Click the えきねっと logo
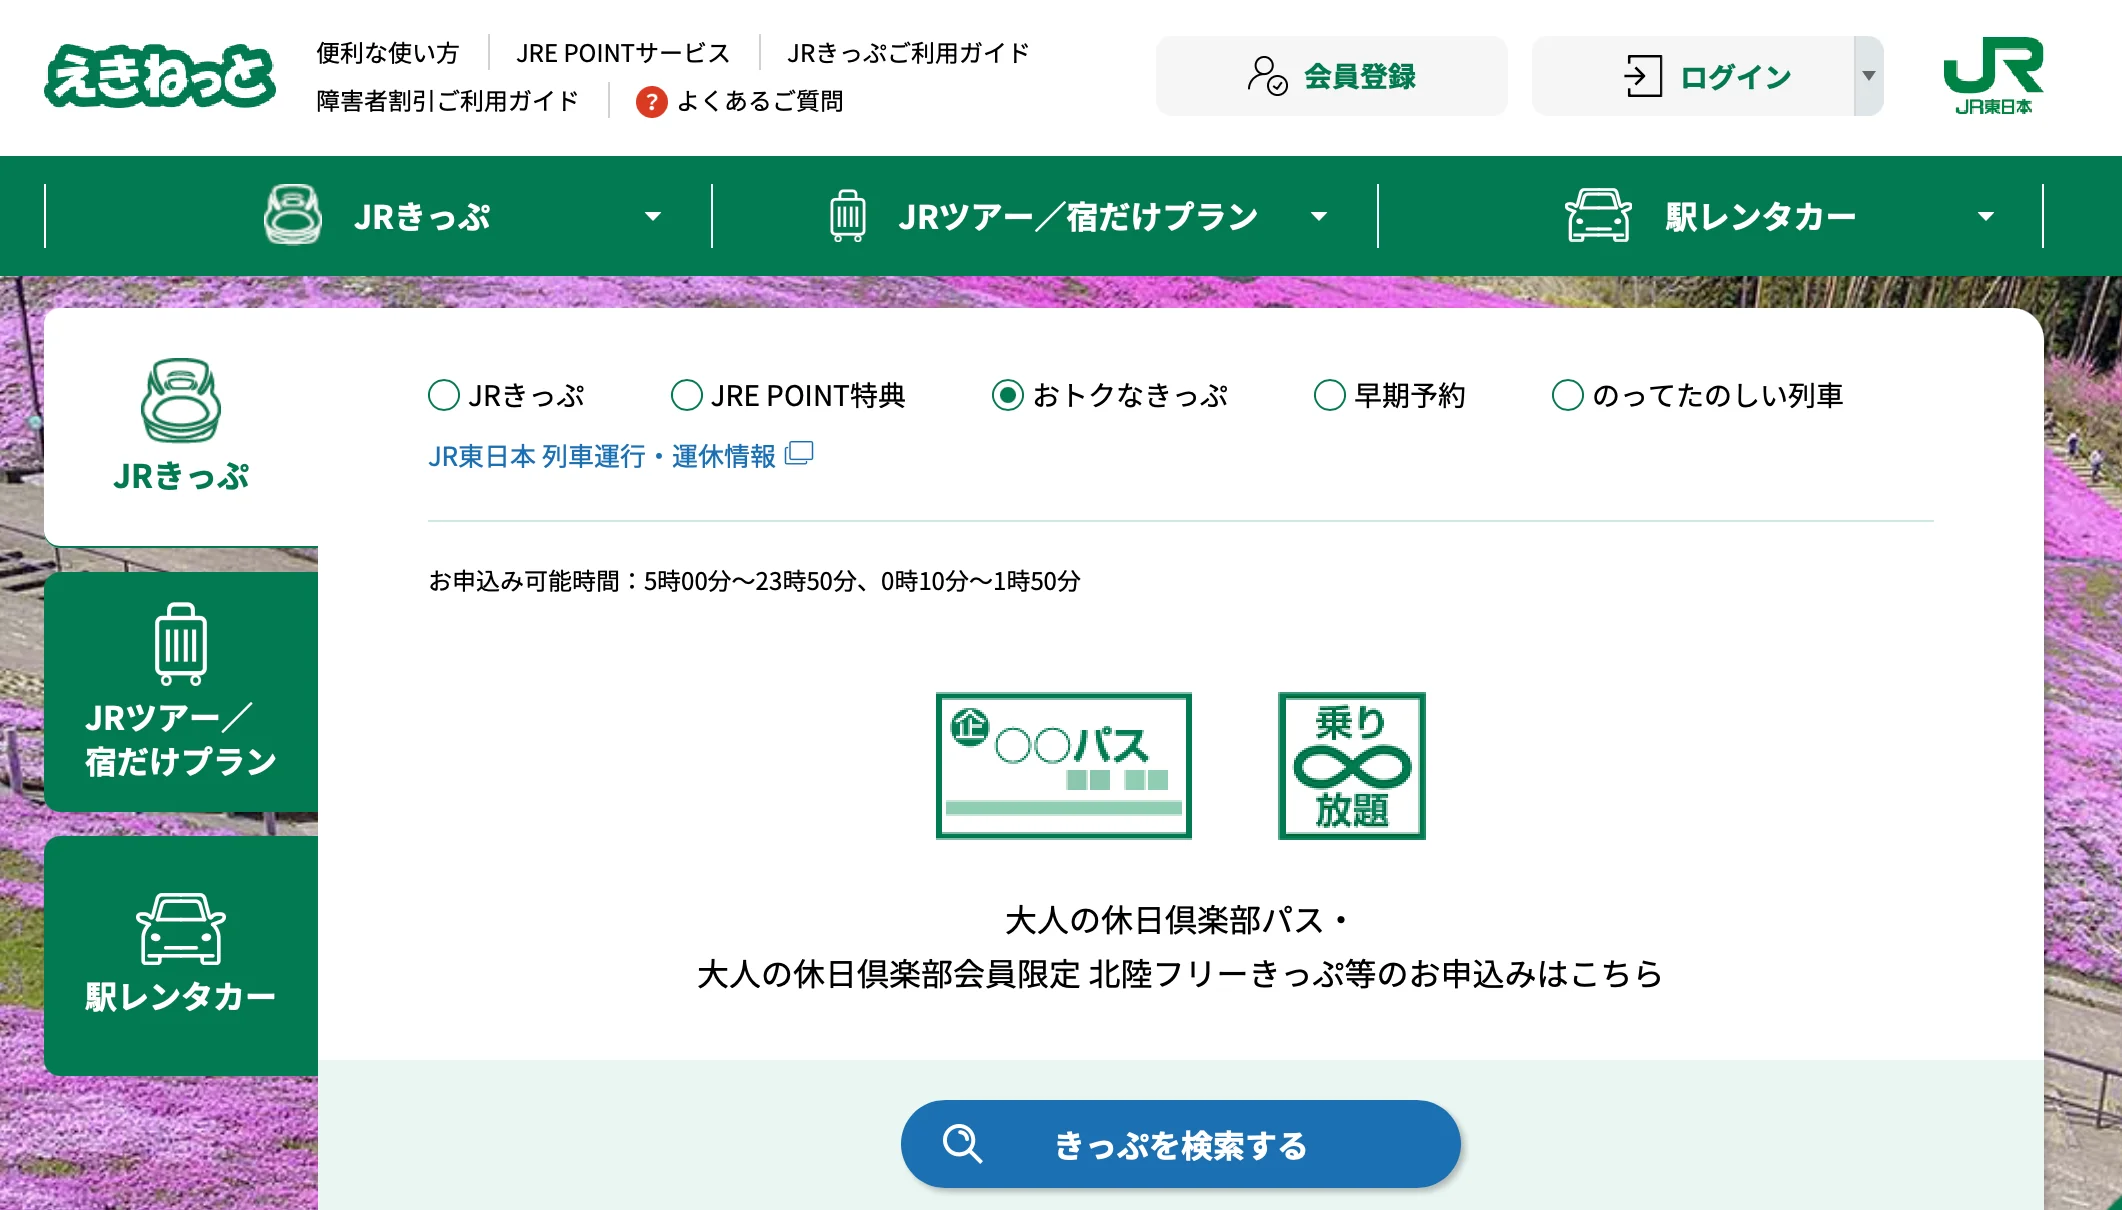Image resolution: width=2122 pixels, height=1210 pixels. 160,76
